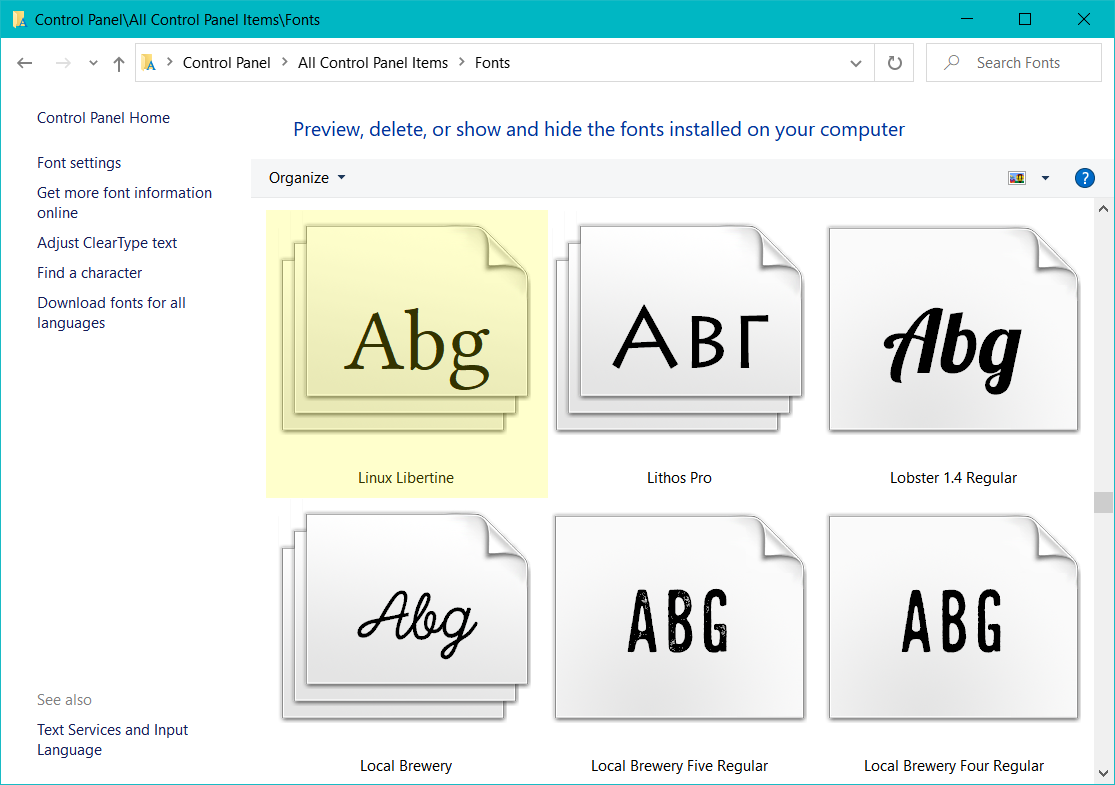Screen dimensions: 1115x785
Task: Open Adjust ClearType text
Action: tap(107, 242)
